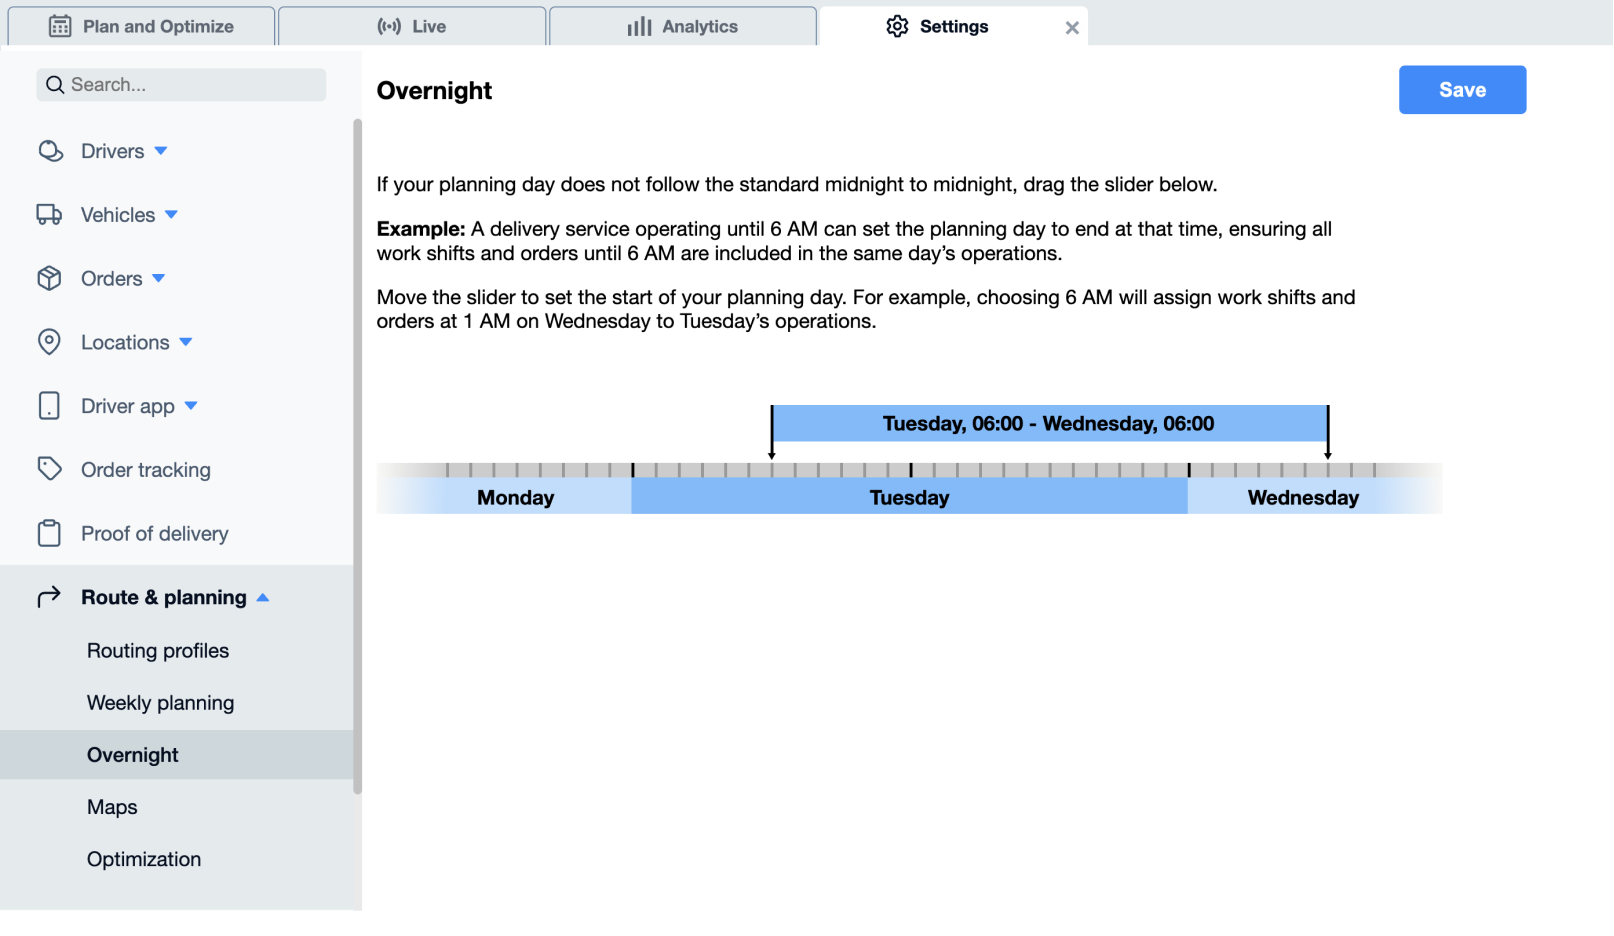Click the Orders box icon
The width and height of the screenshot is (1614, 936).
(x=49, y=278)
